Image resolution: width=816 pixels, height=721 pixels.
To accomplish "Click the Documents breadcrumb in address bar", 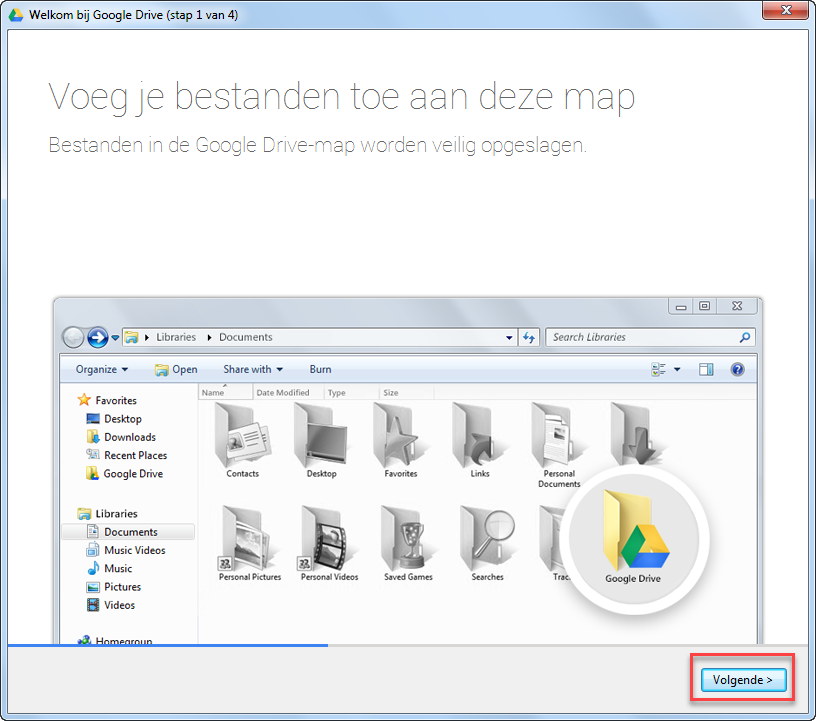I will 246,337.
